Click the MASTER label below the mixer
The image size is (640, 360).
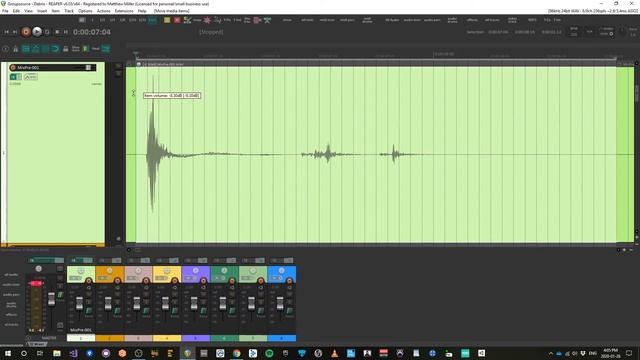click(x=49, y=338)
